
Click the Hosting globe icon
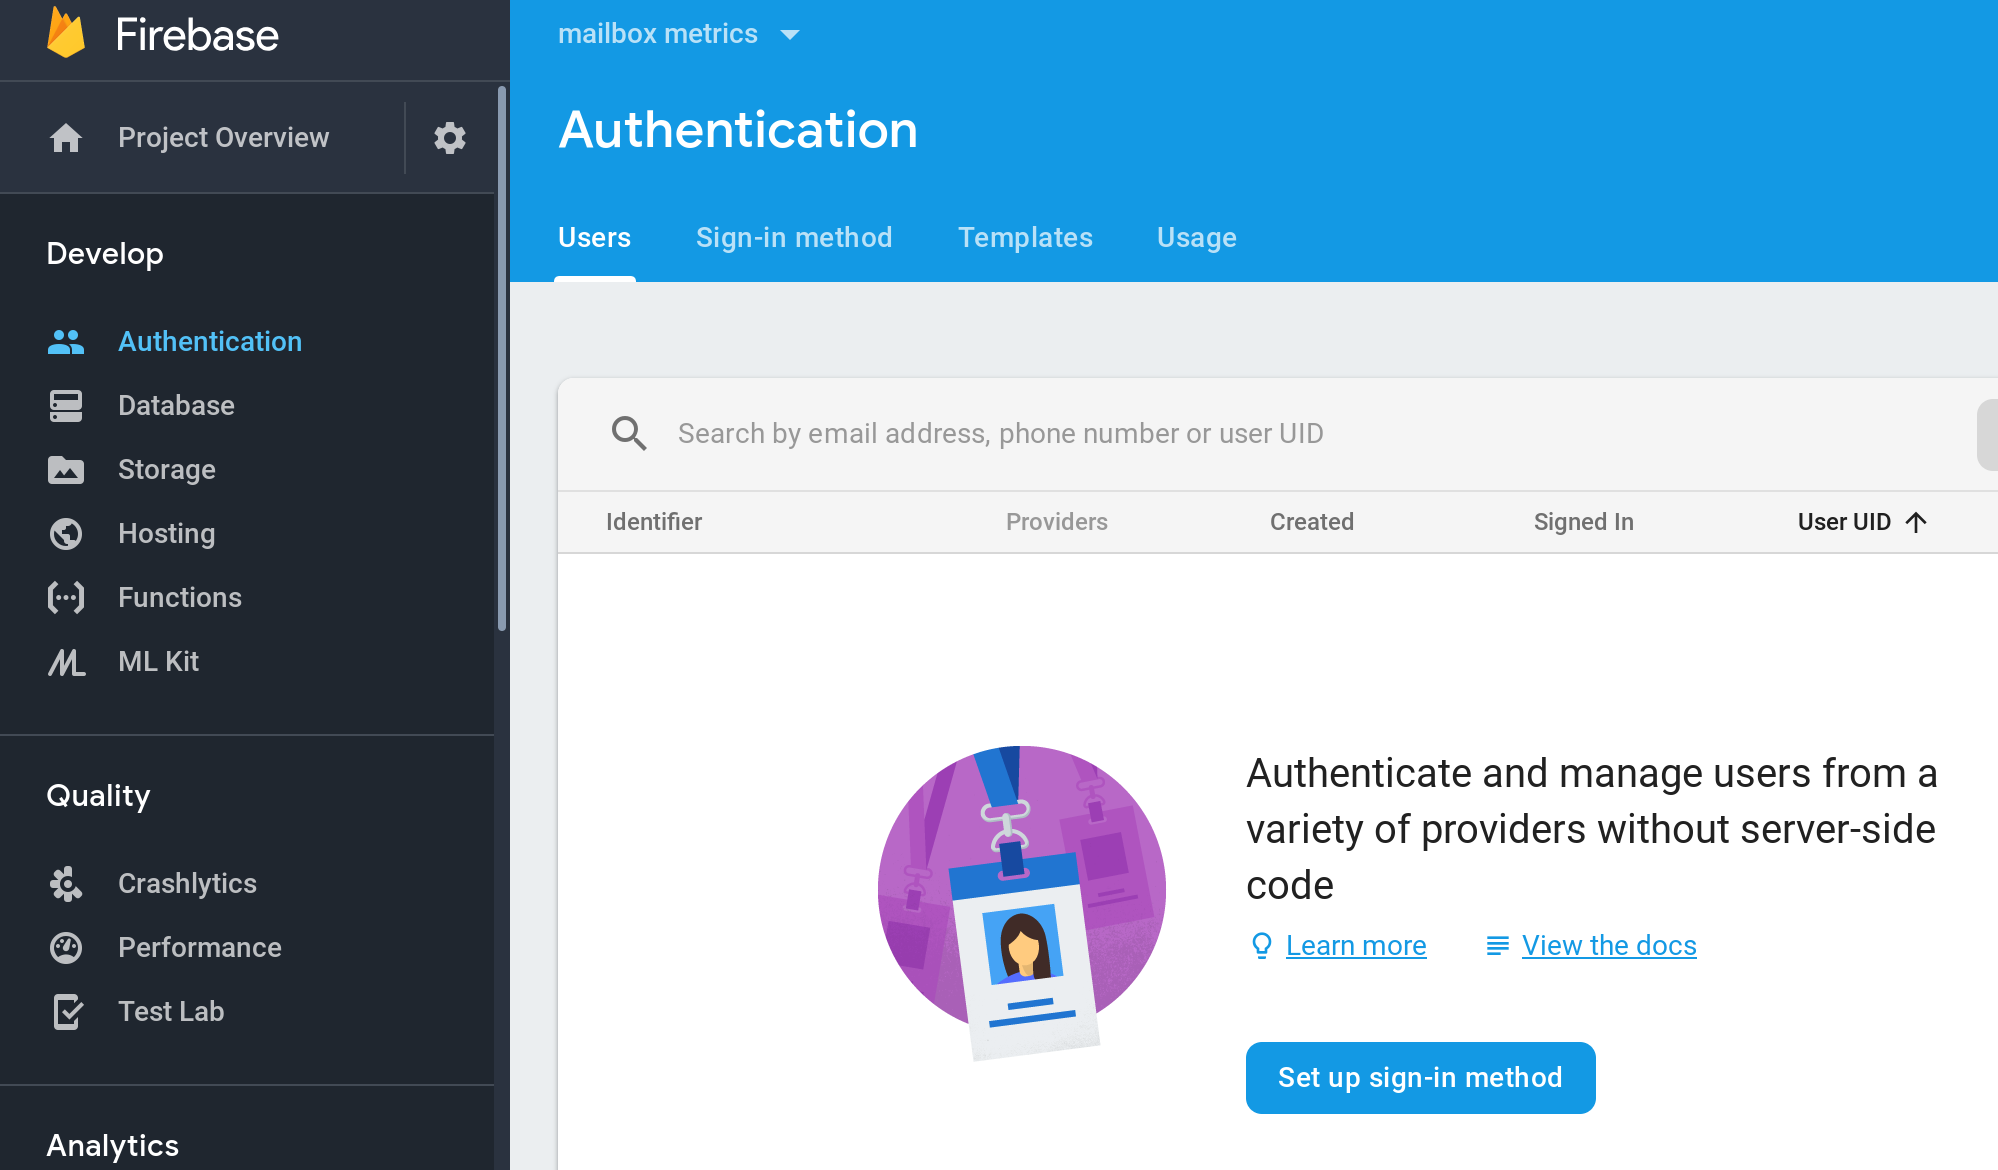click(x=66, y=534)
